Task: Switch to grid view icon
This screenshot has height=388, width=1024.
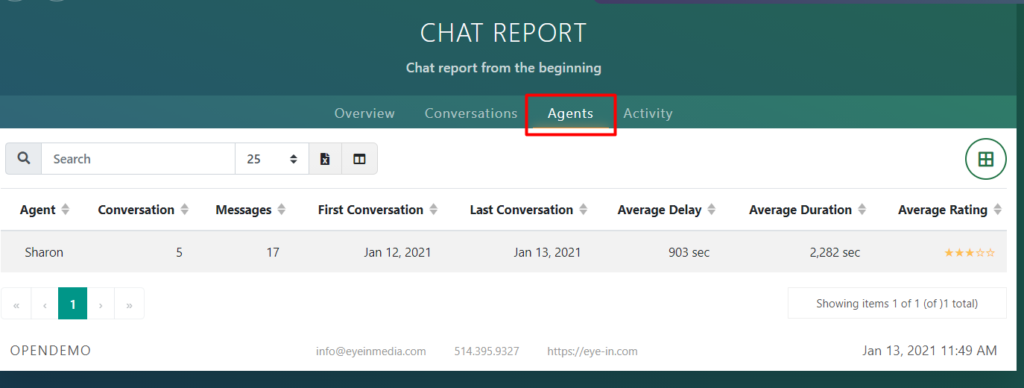Action: click(x=985, y=159)
